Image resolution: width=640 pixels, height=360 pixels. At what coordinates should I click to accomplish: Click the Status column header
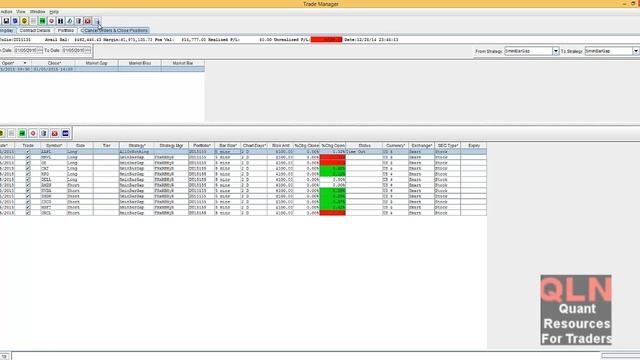pyautogui.click(x=364, y=146)
